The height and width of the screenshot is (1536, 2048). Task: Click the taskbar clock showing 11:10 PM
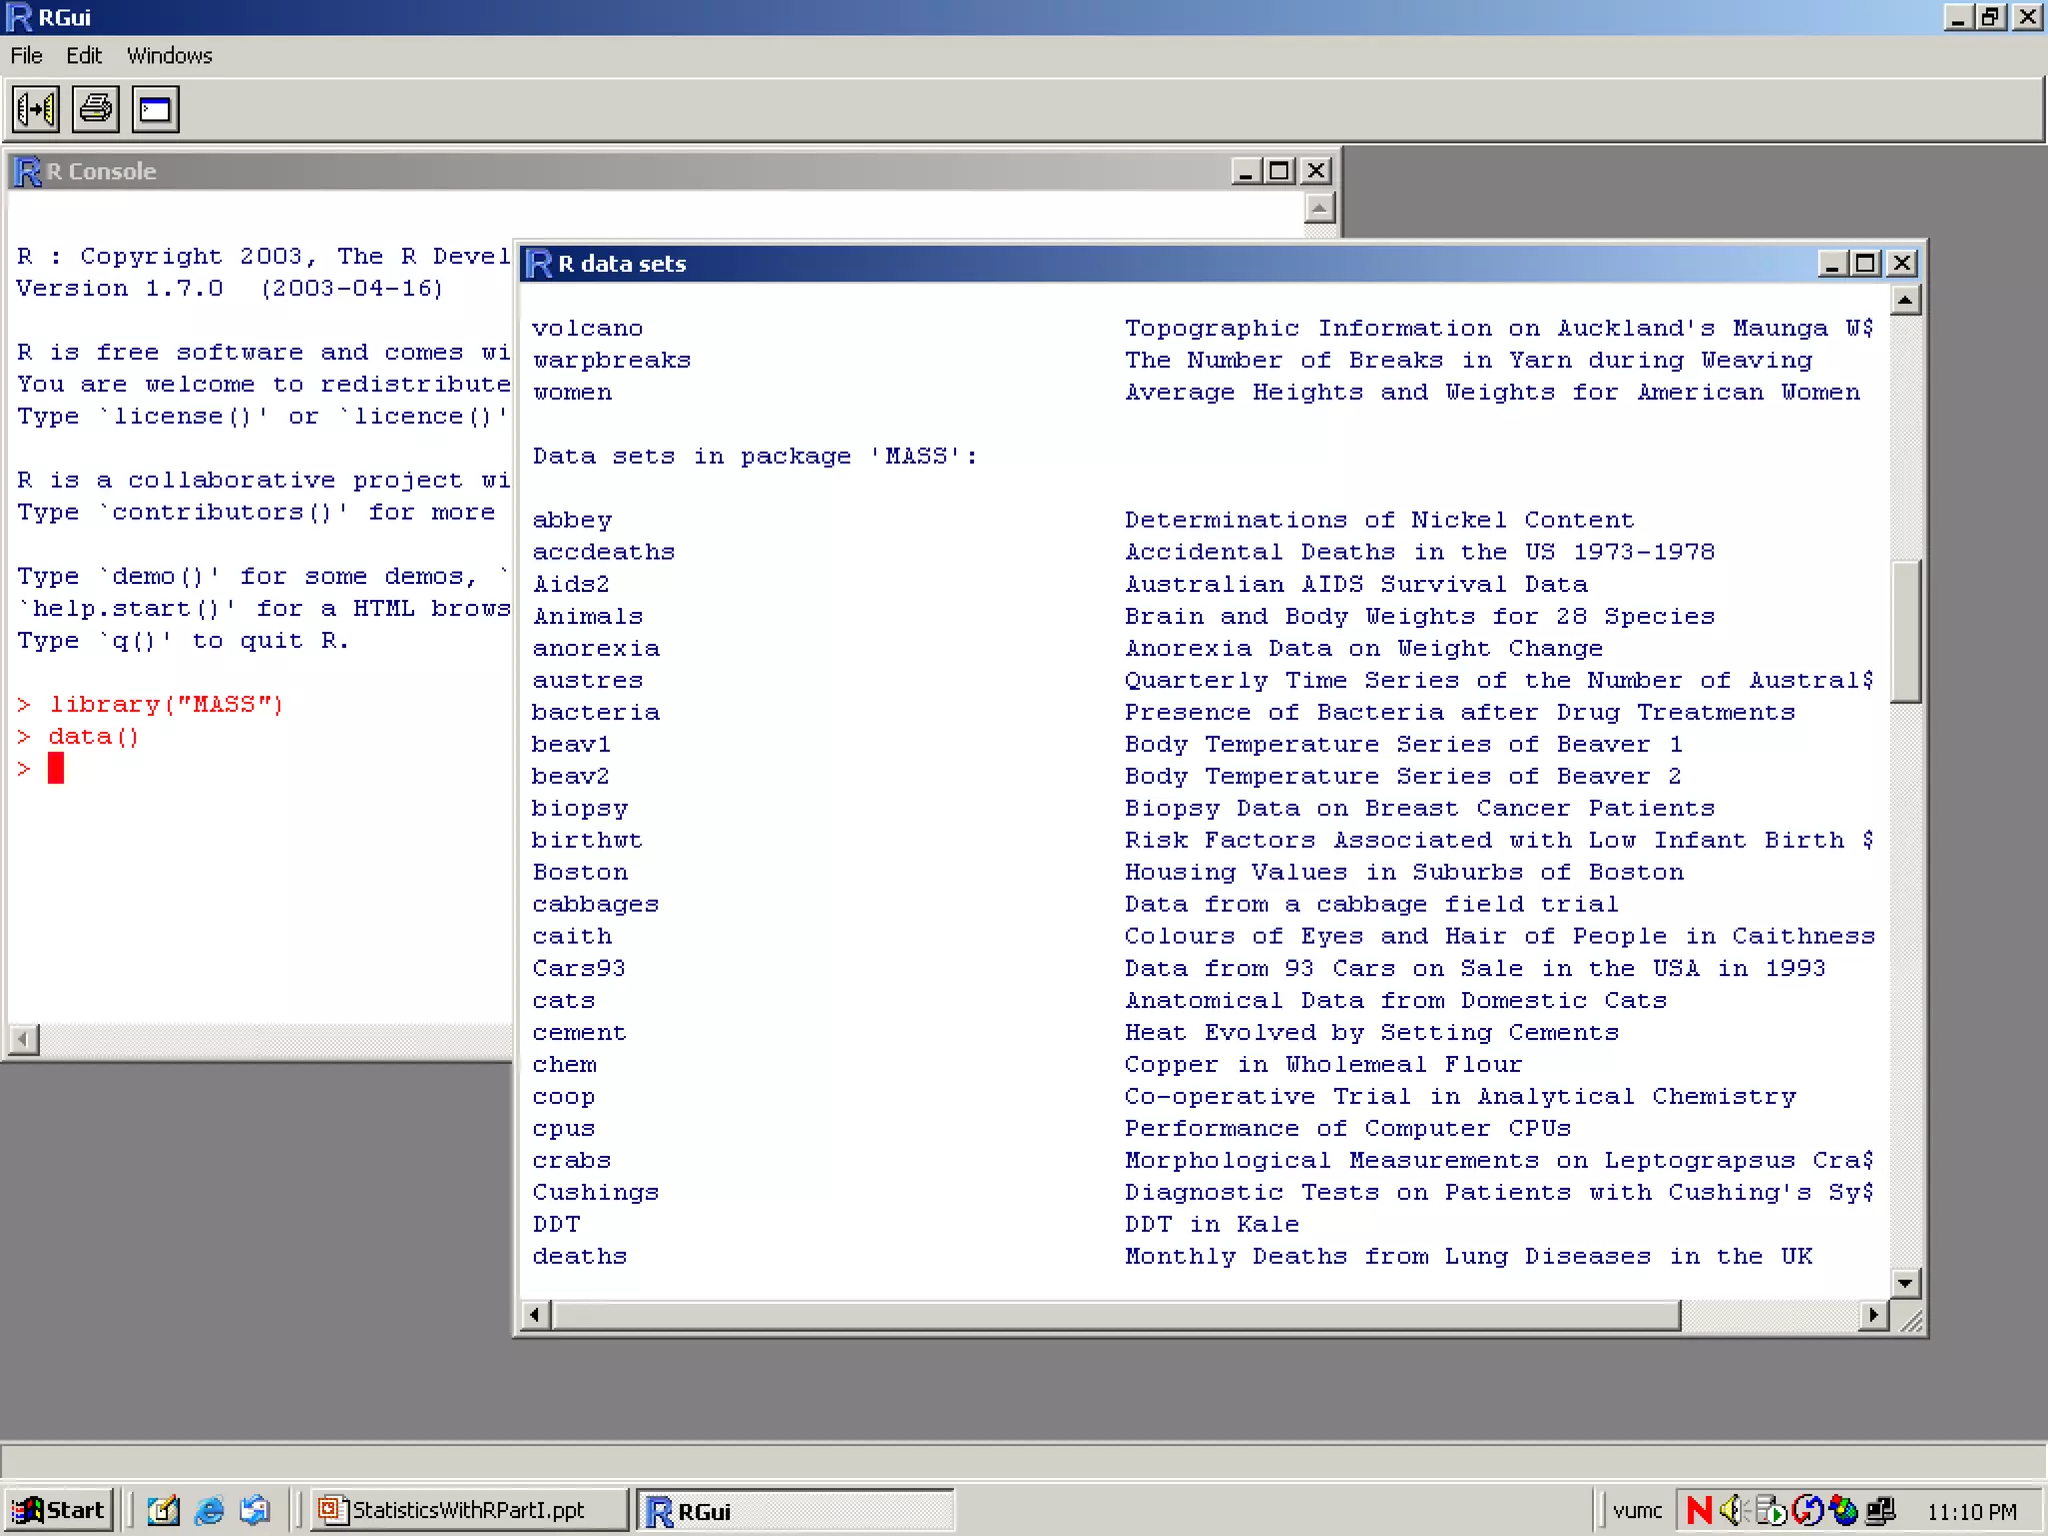tap(1971, 1511)
